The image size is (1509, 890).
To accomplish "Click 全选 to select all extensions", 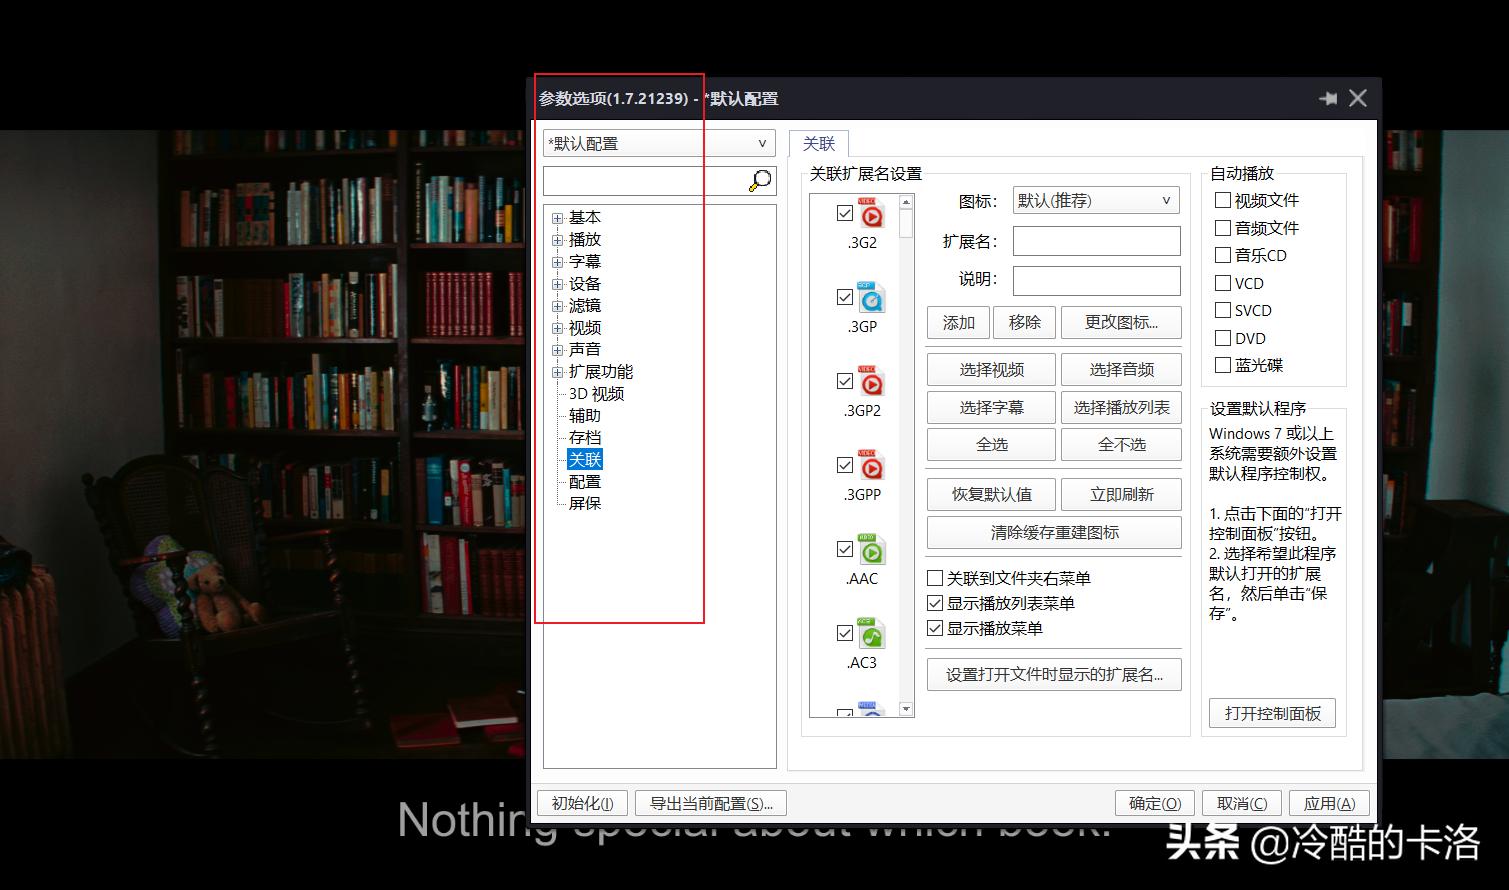I will (x=990, y=444).
